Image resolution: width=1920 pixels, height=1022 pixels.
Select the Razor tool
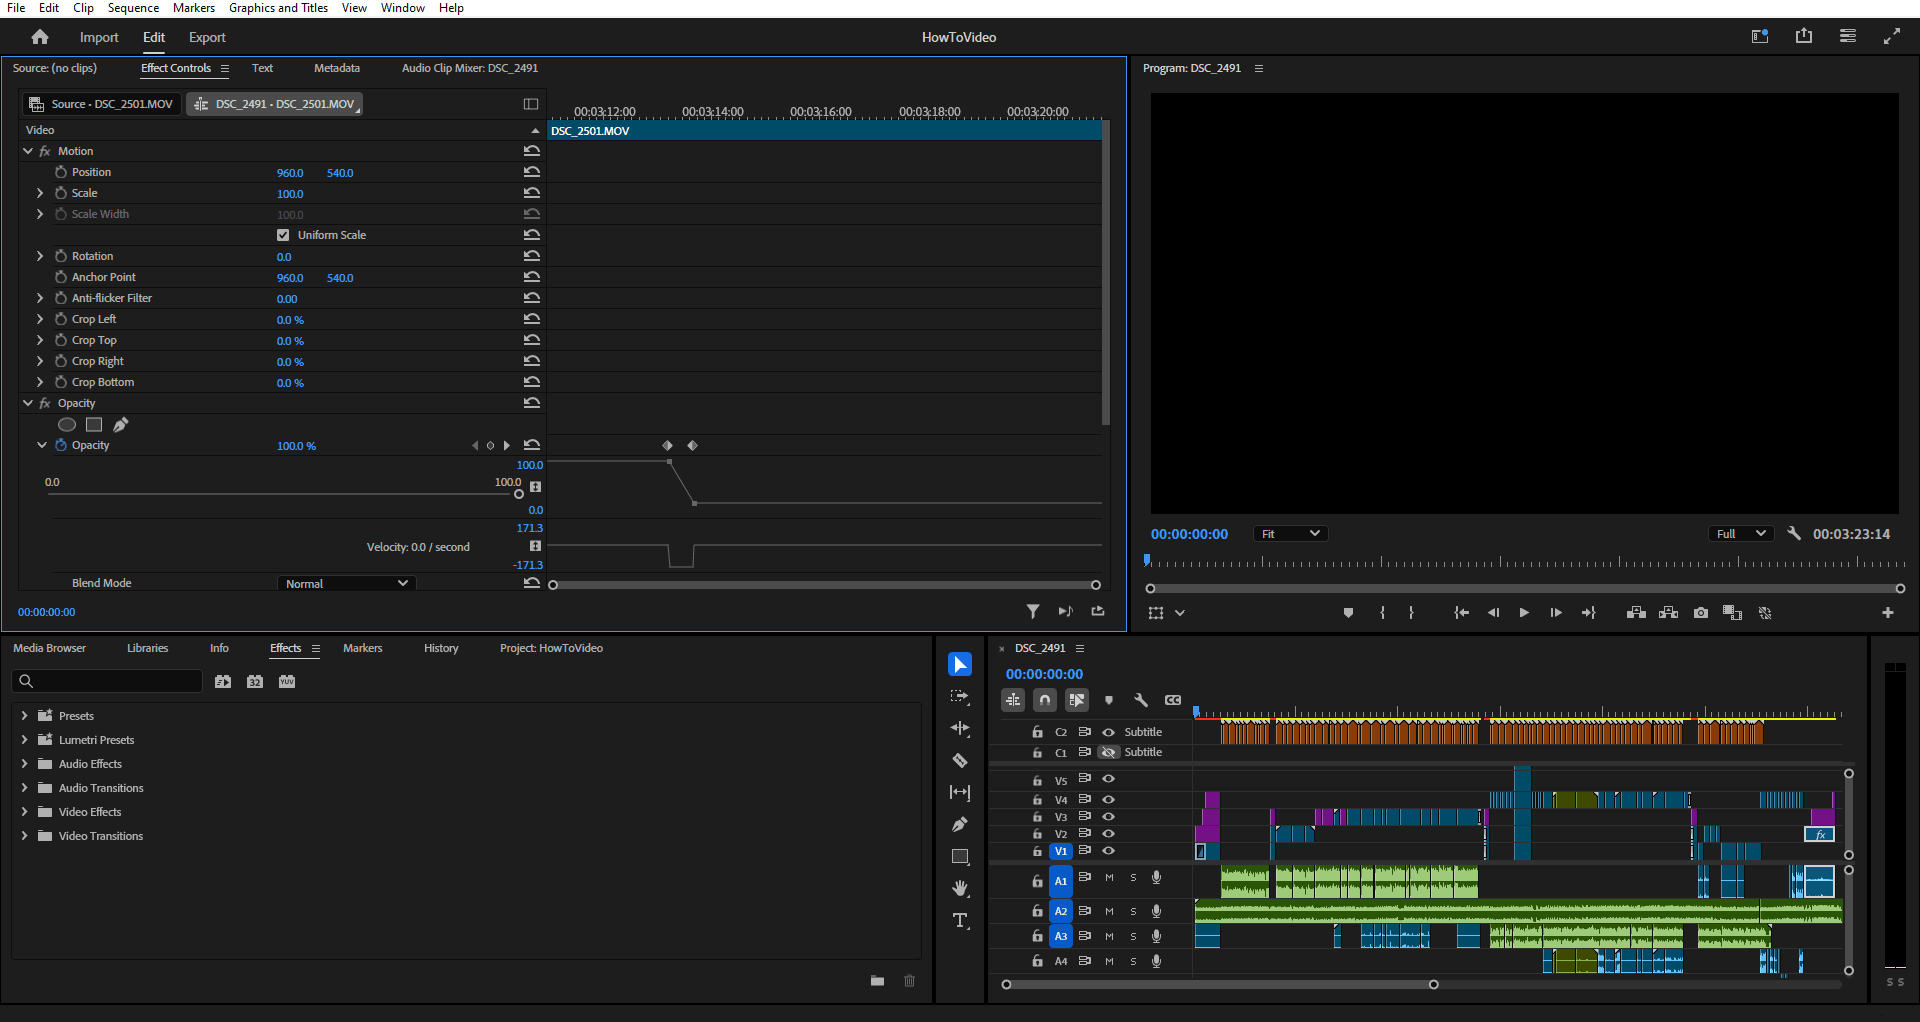(960, 761)
